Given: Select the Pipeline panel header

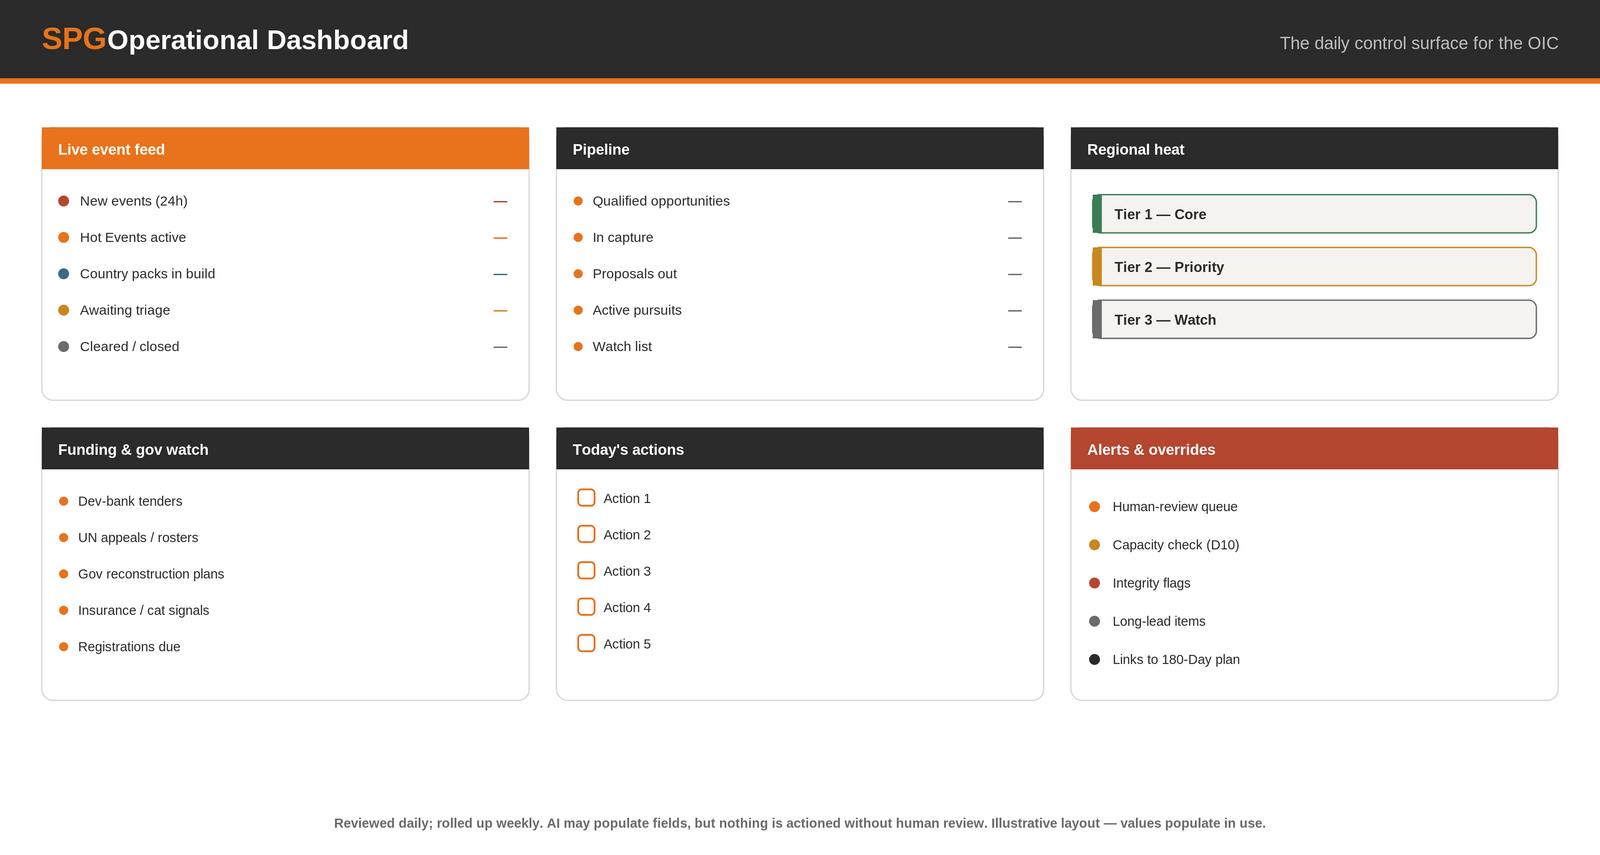Looking at the screenshot, I should click(800, 149).
